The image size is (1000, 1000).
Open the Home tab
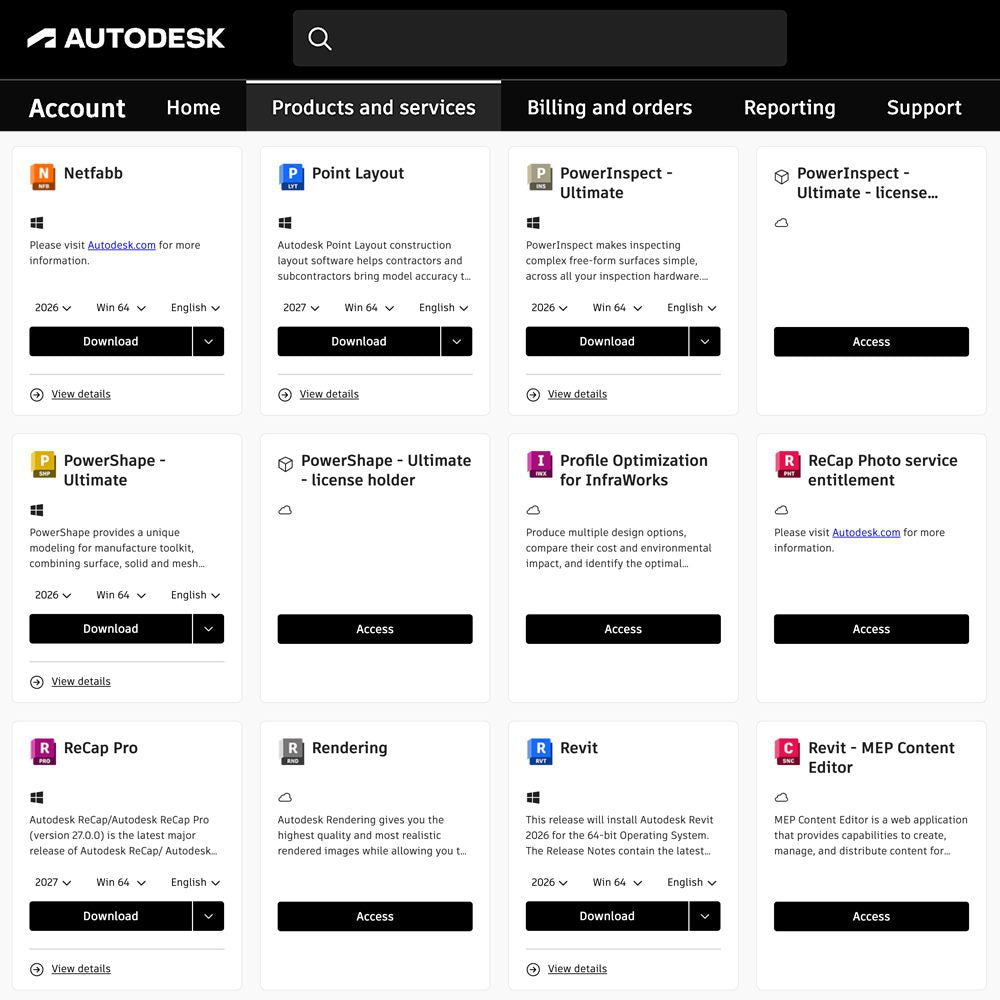(193, 107)
